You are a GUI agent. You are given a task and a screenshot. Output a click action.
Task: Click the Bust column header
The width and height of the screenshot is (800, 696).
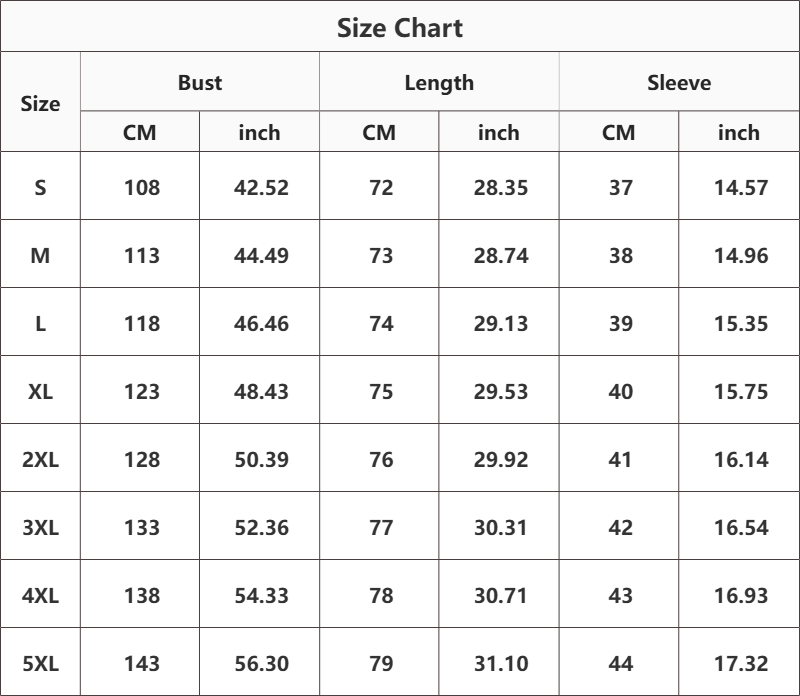(200, 83)
